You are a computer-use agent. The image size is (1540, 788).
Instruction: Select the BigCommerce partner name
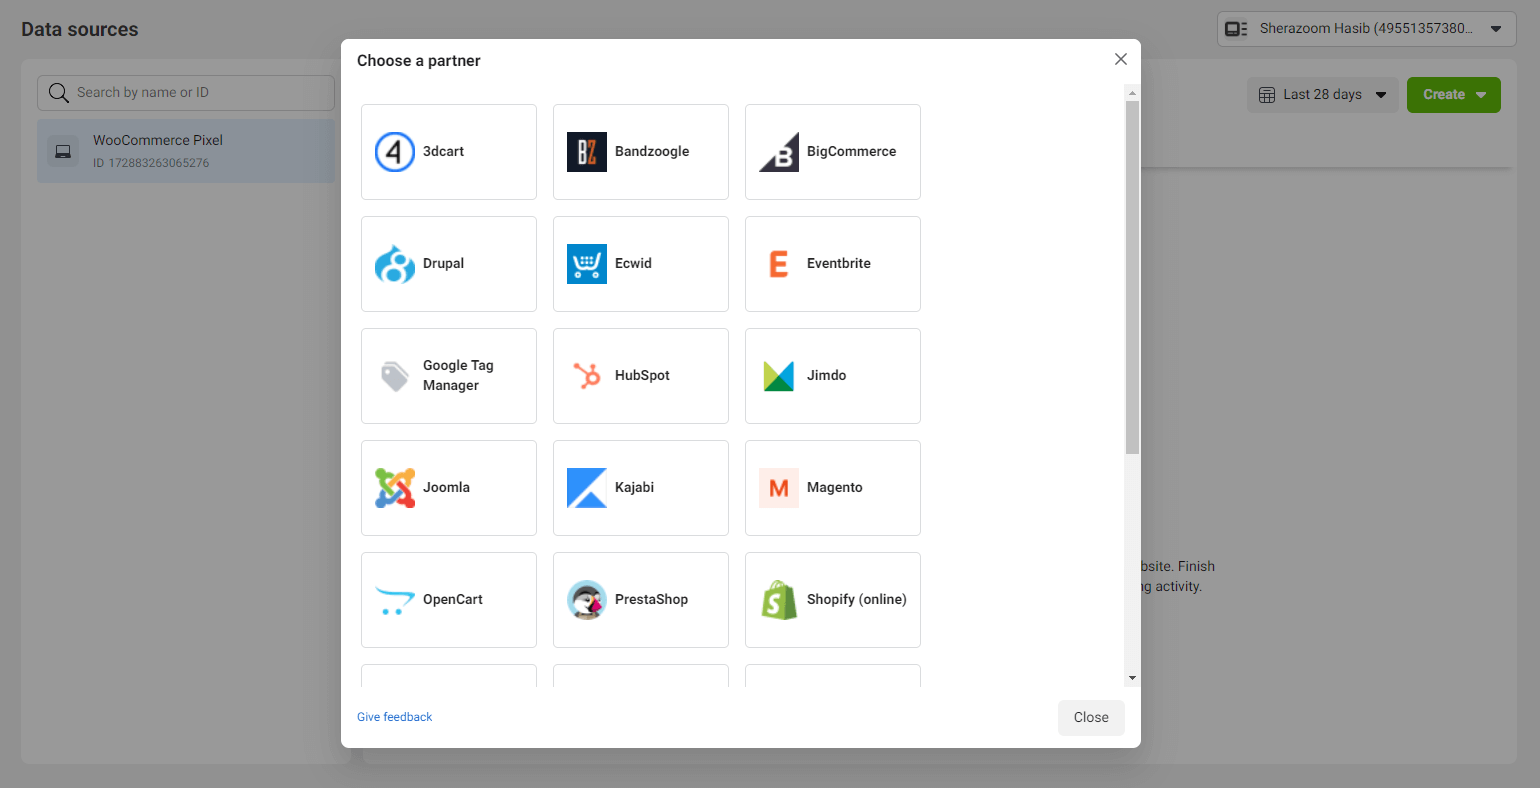point(851,152)
